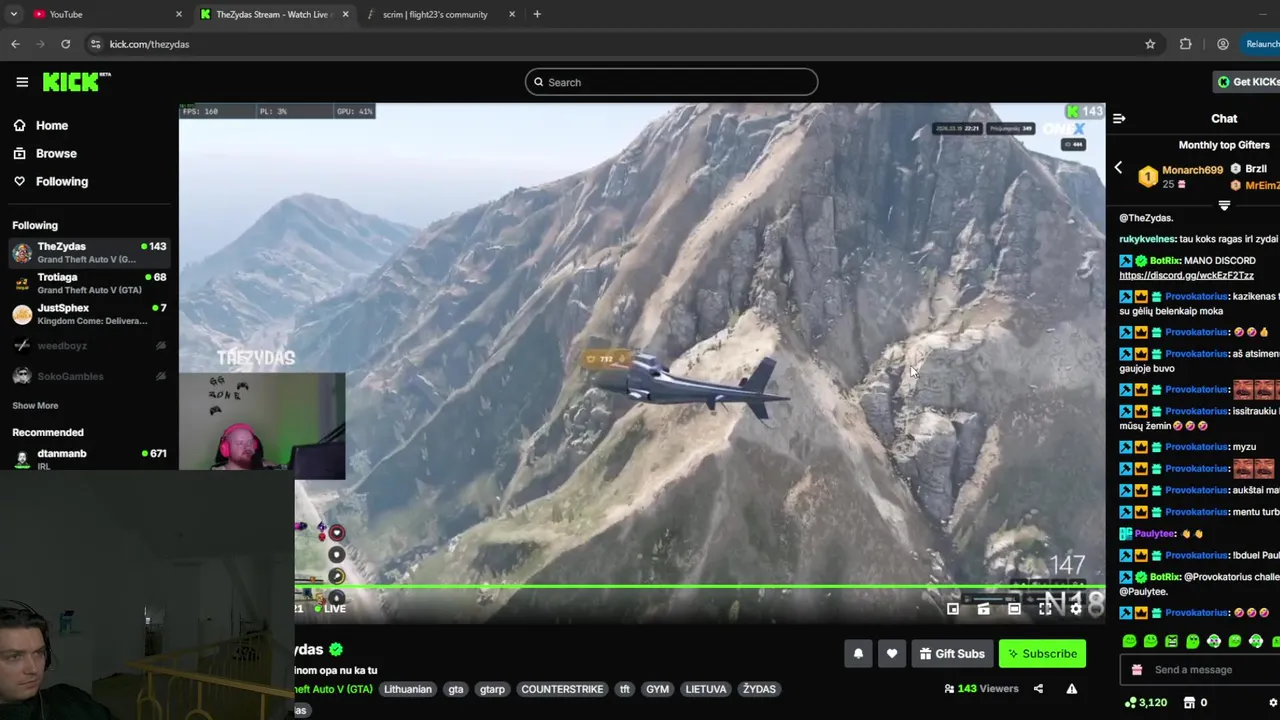
Task: Go to previous top gifters page
Action: click(x=1118, y=168)
